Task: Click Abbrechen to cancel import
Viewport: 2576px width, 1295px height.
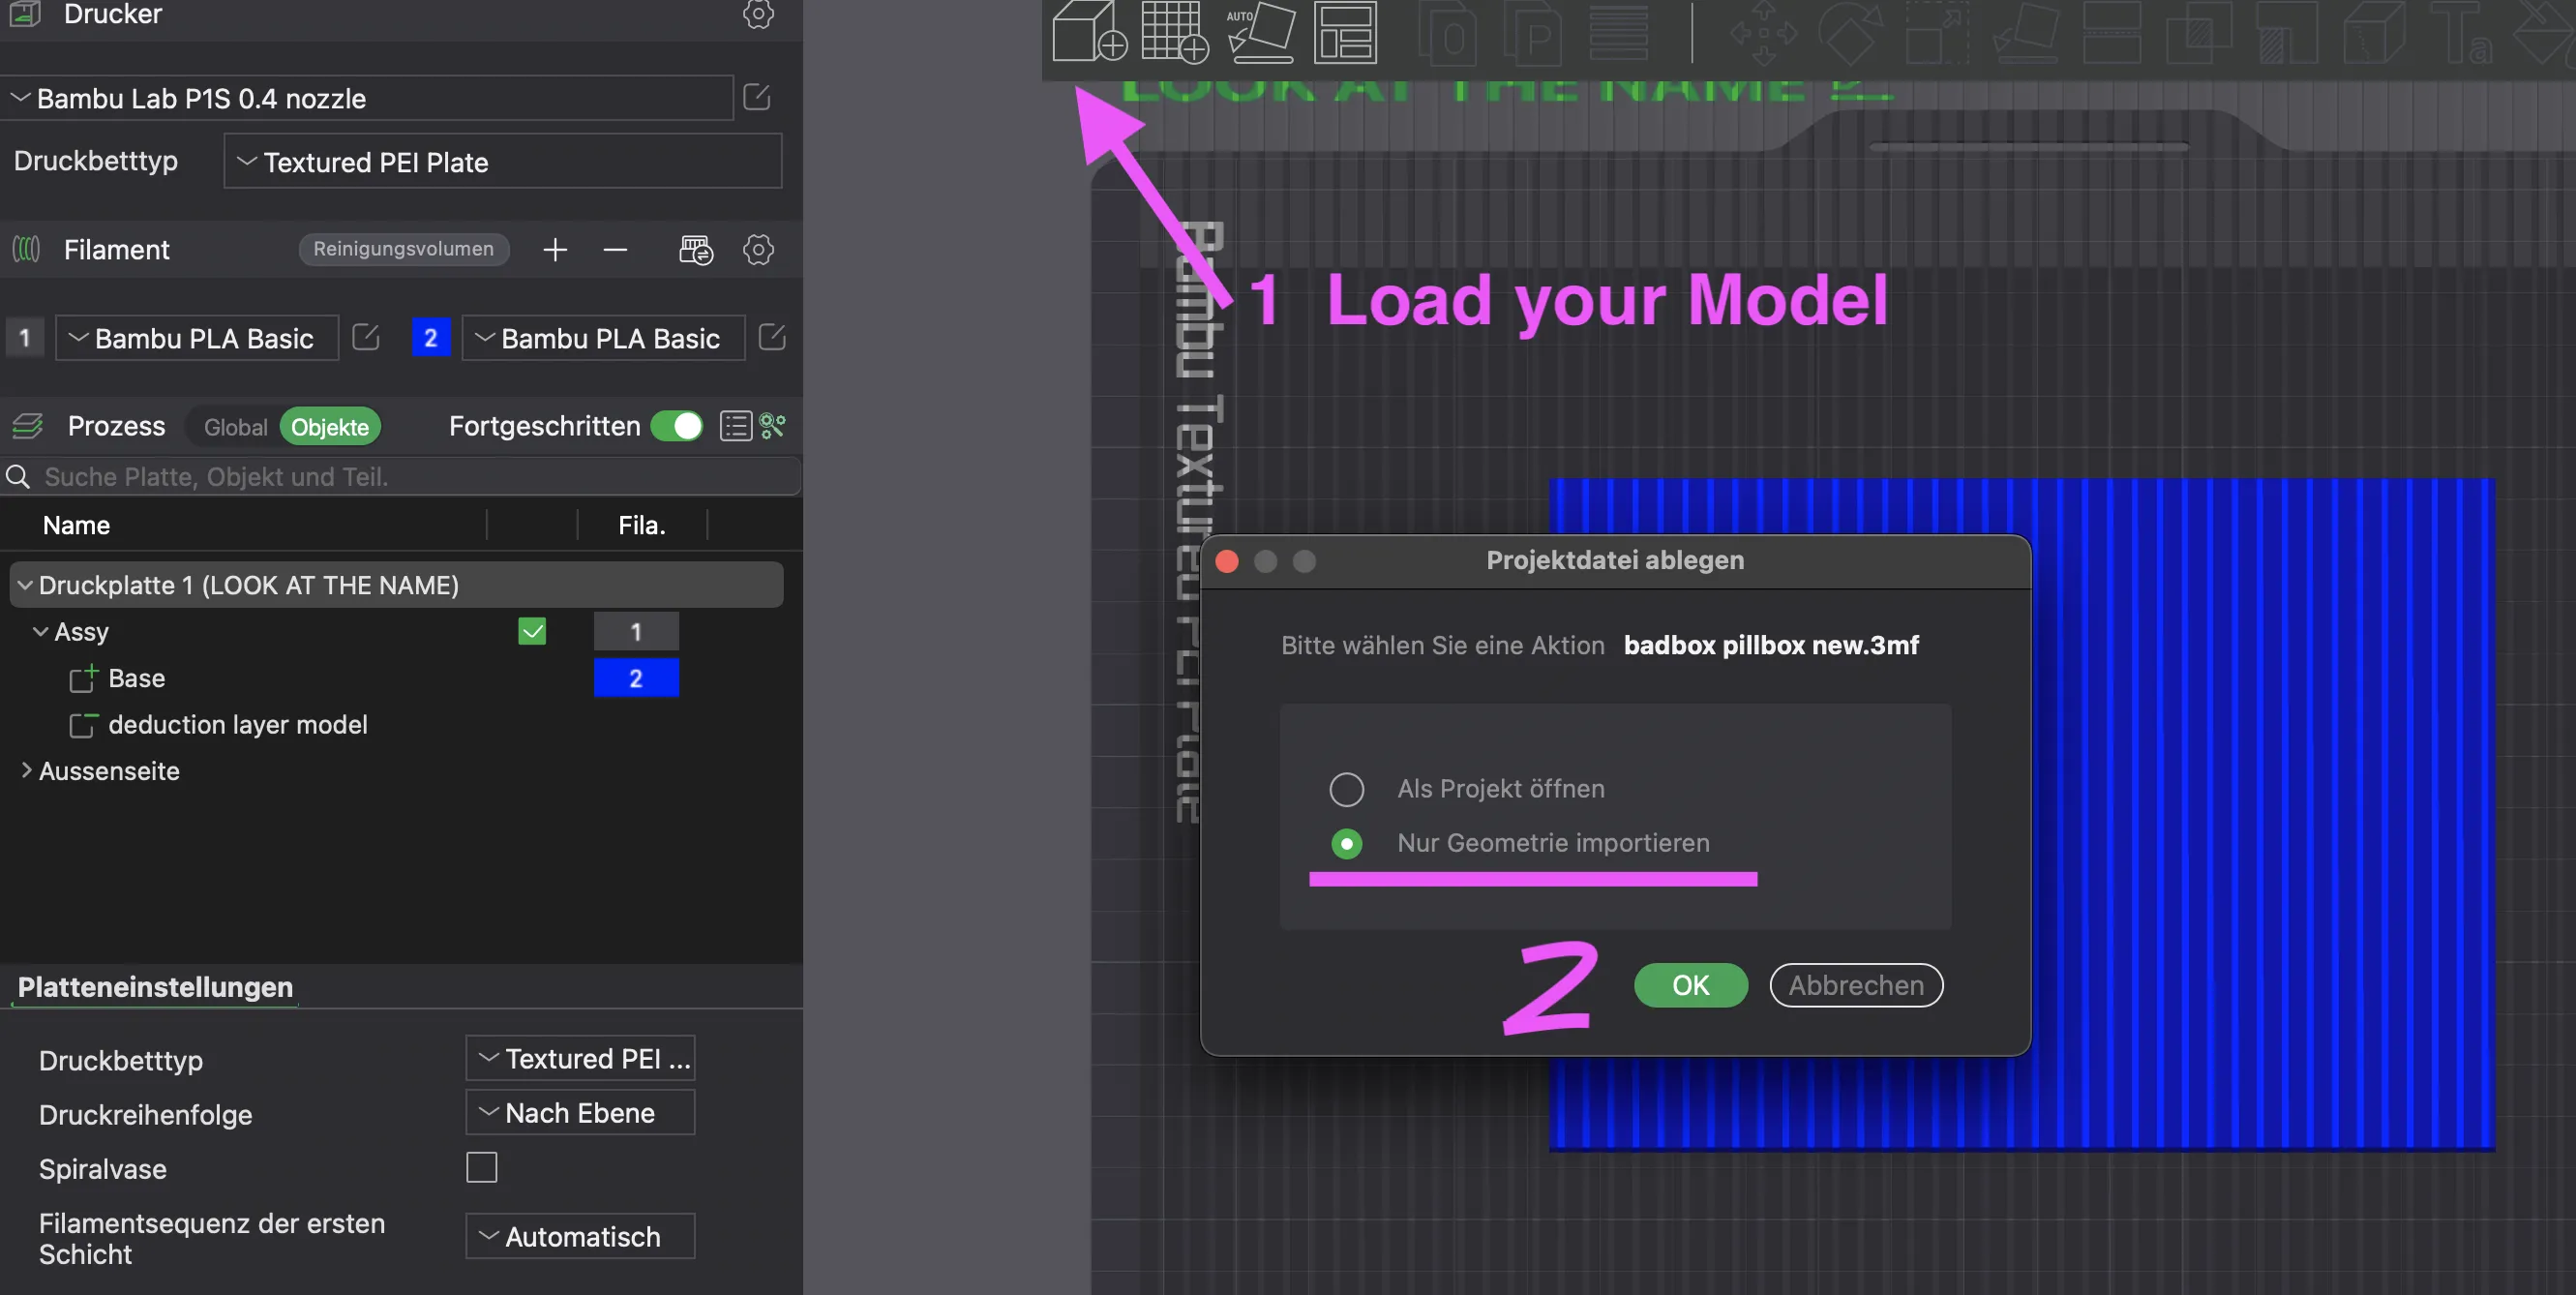Action: [1855, 985]
